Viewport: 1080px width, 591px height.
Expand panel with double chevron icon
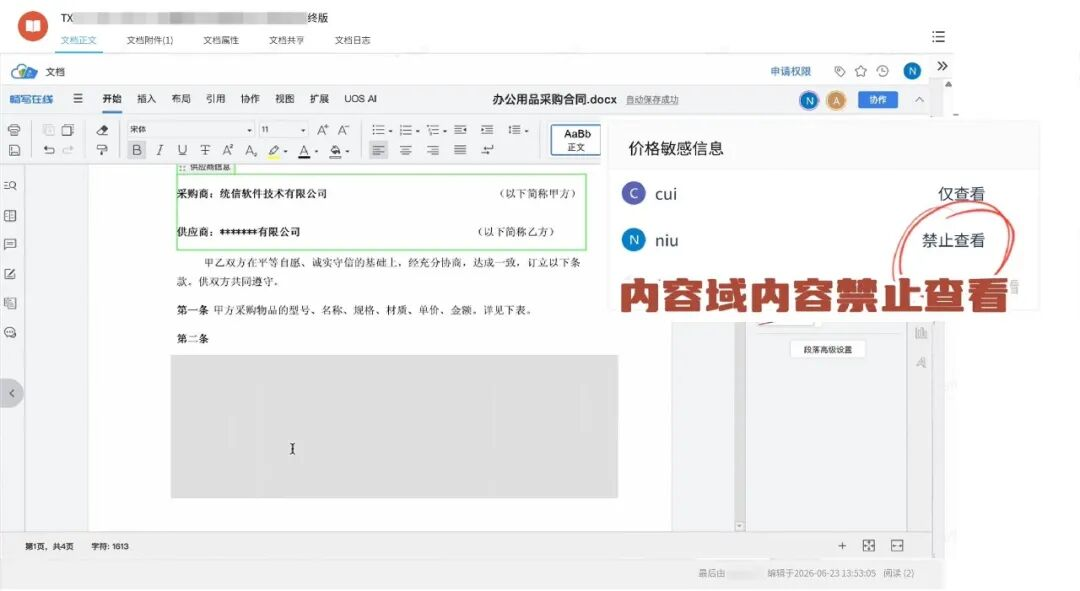coord(942,66)
